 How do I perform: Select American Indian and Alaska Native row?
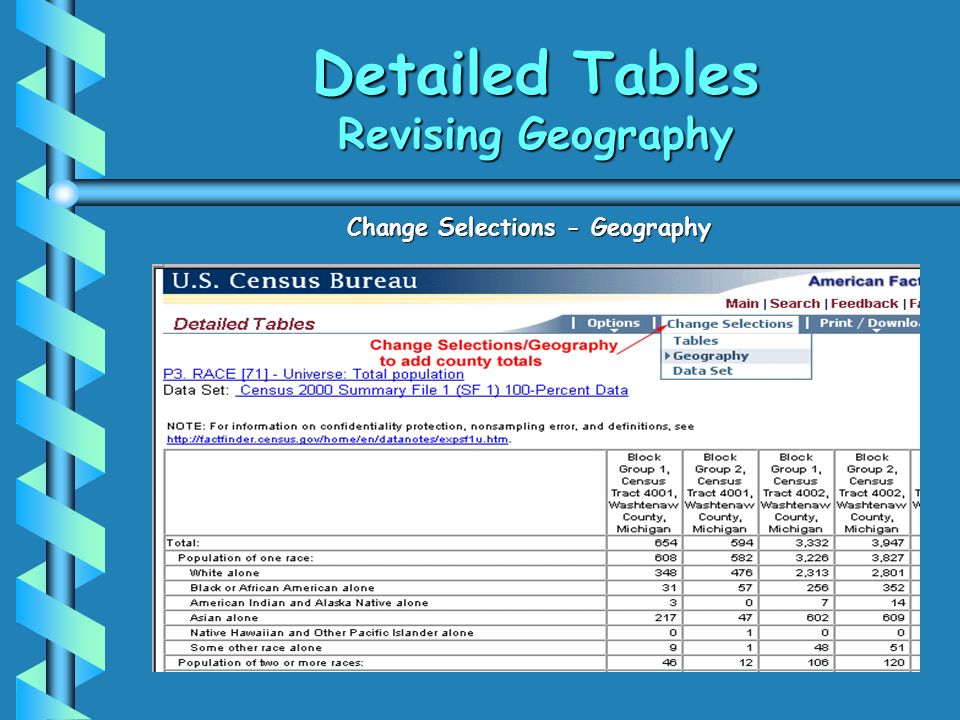(309, 603)
